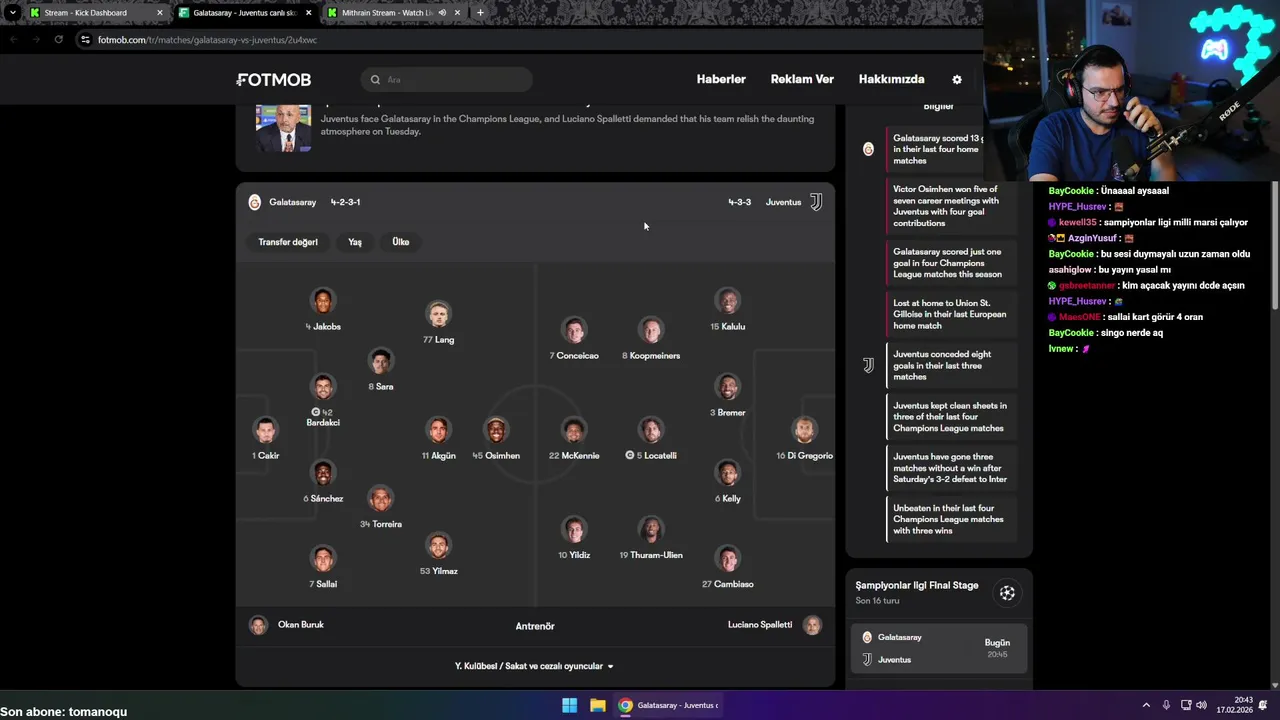Toggle the Ülke filter
Viewport: 1280px width, 720px height.
pos(401,242)
